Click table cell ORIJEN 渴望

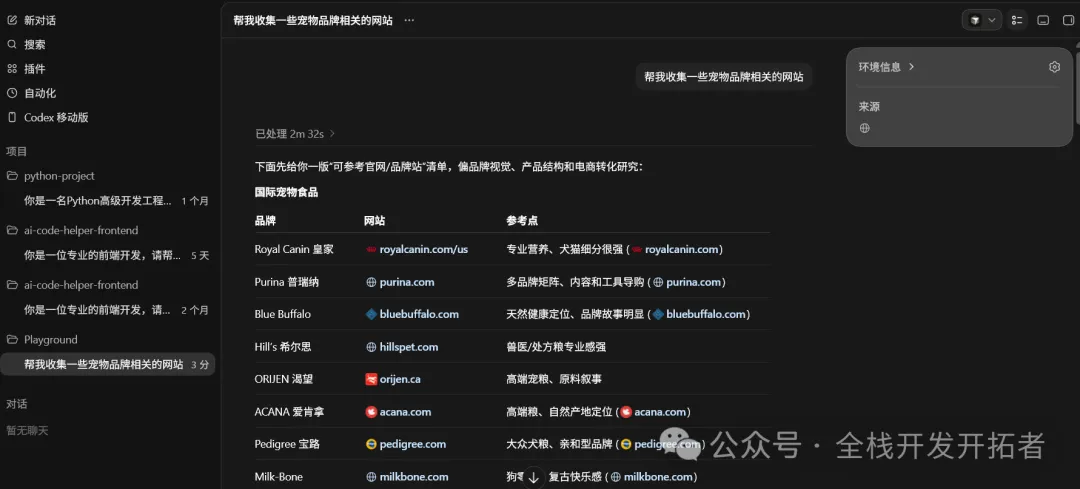284,379
